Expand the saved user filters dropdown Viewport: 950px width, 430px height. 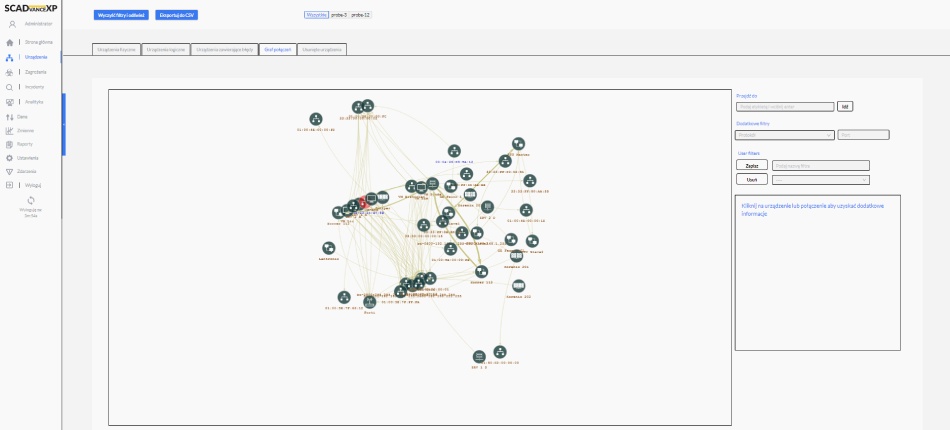click(821, 180)
